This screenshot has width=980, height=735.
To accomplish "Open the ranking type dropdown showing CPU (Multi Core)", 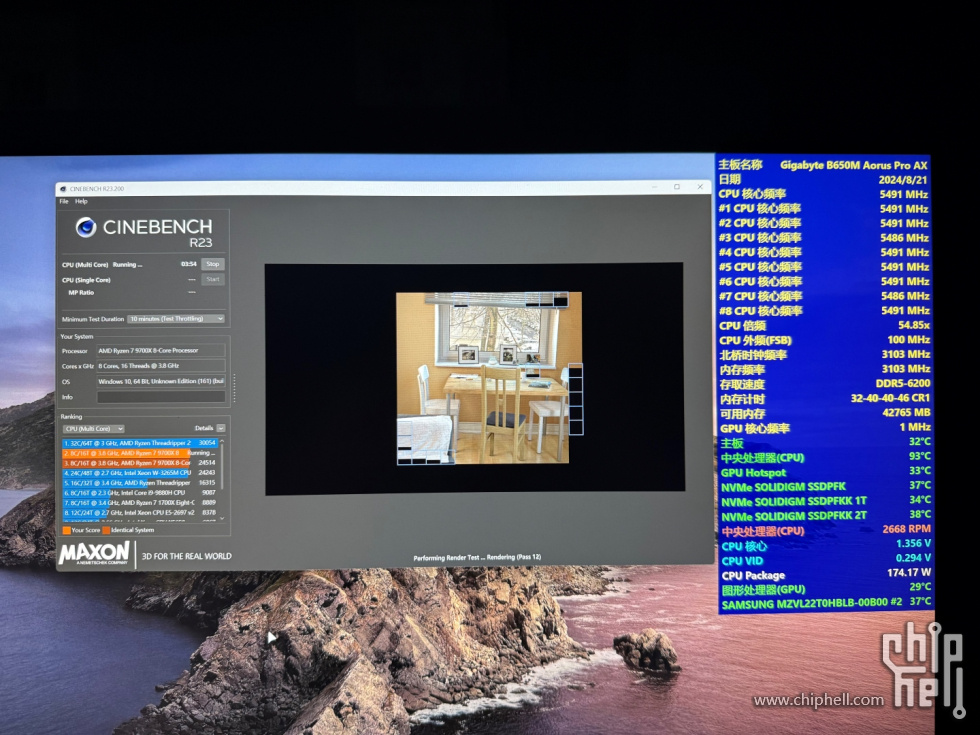I will coord(94,429).
